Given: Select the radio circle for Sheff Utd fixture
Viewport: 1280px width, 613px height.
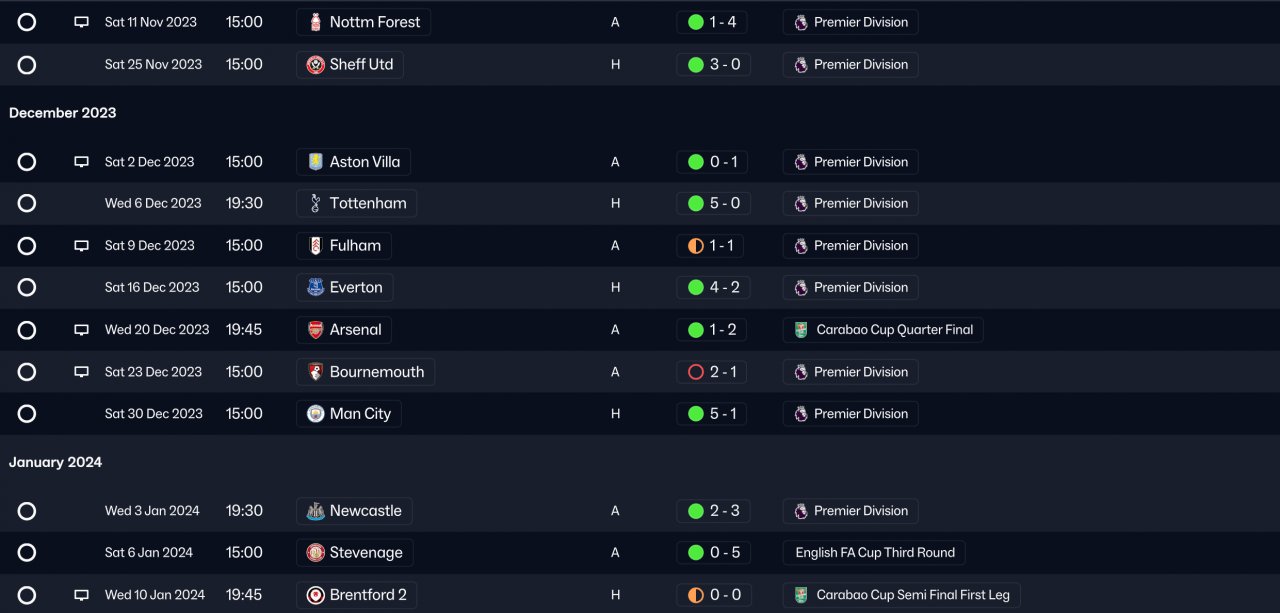Looking at the screenshot, I should [x=27, y=65].
